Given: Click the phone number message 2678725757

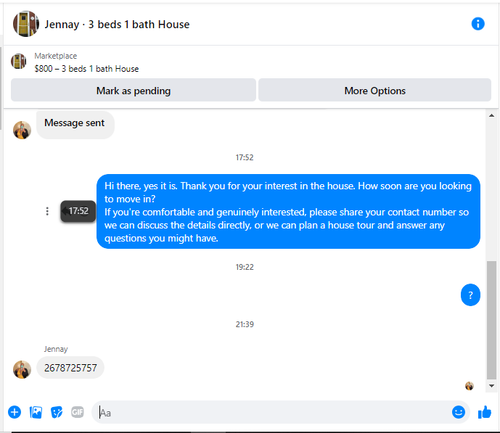Looking at the screenshot, I should [70, 368].
